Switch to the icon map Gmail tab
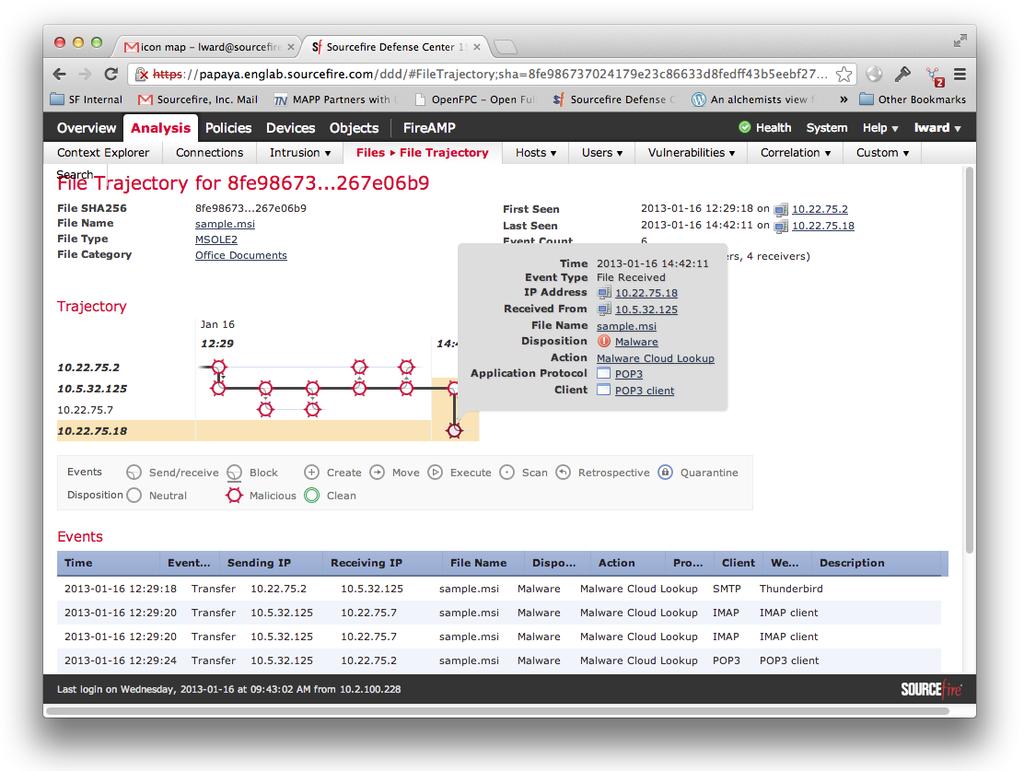This screenshot has width=1024, height=771. tap(209, 47)
